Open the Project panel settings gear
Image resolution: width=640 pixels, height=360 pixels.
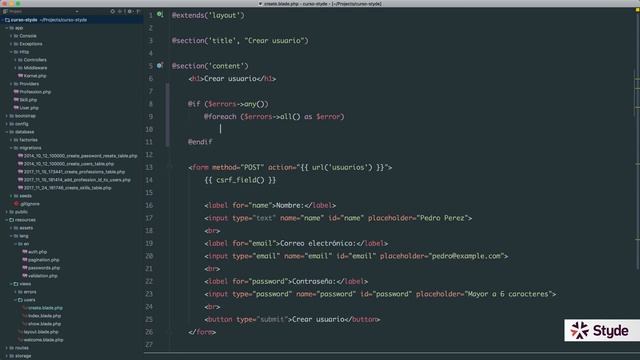129,11
